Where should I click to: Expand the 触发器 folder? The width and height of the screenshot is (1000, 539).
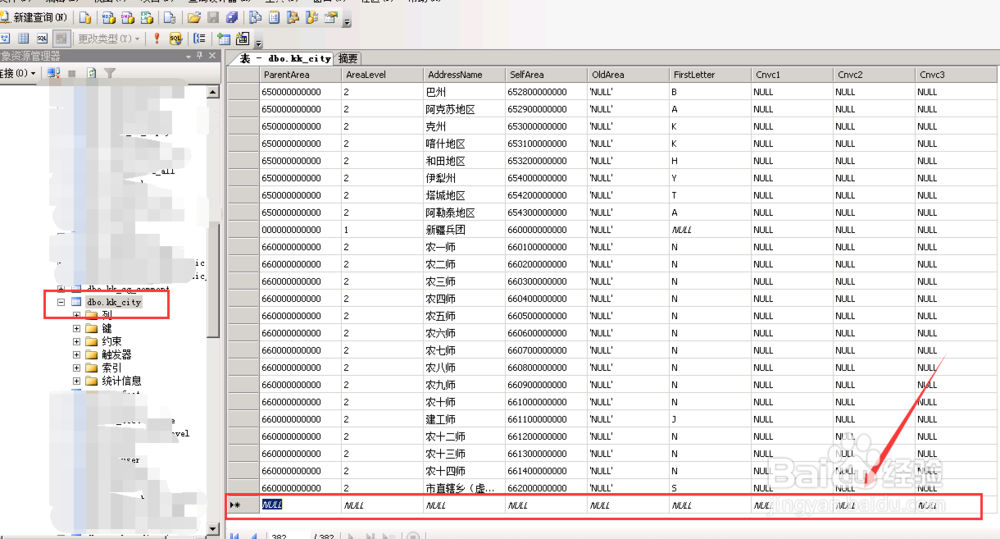(77, 355)
